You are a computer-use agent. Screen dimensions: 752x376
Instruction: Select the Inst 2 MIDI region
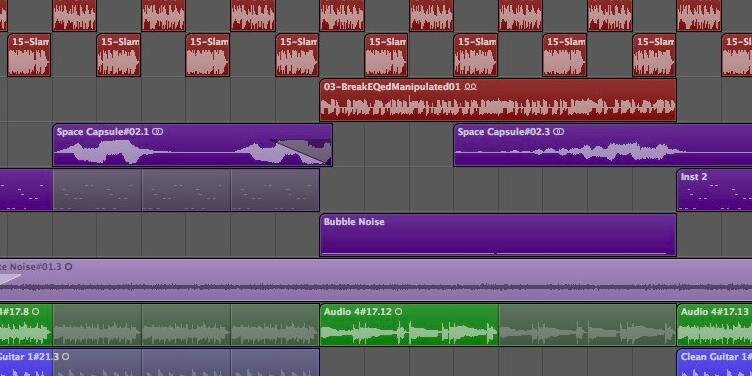coord(714,190)
